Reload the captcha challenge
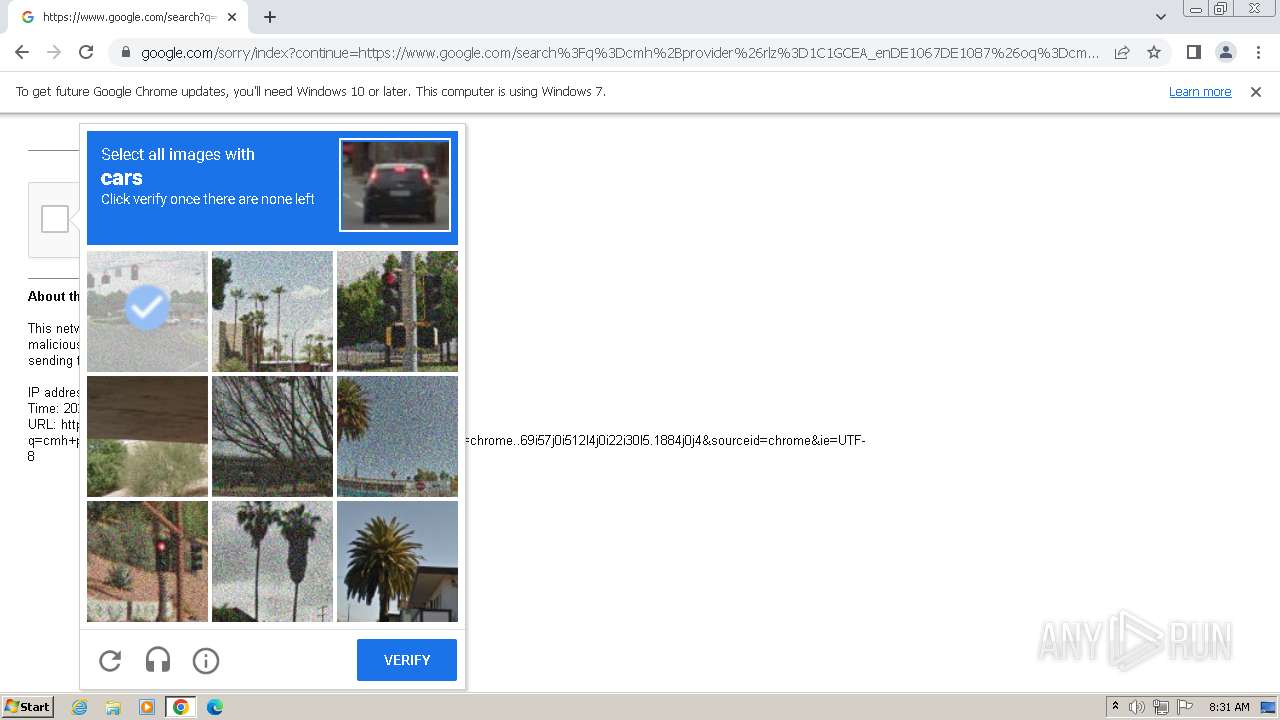 110,660
